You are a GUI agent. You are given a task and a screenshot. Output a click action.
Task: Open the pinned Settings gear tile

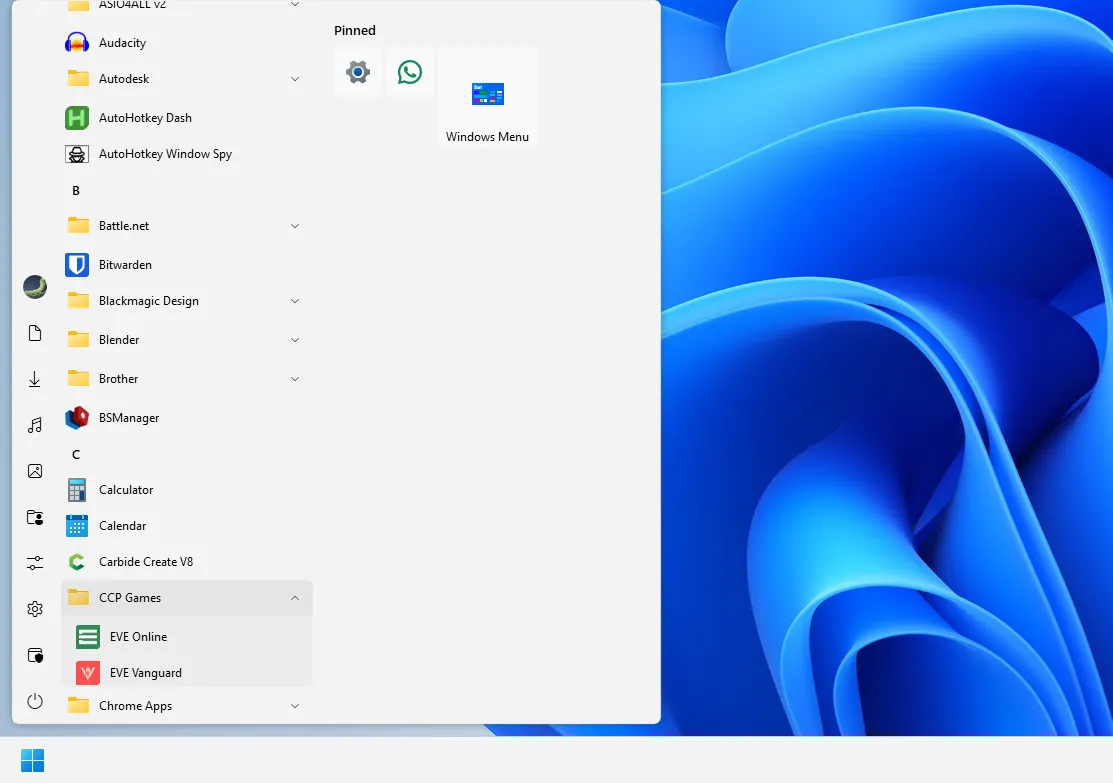point(358,72)
